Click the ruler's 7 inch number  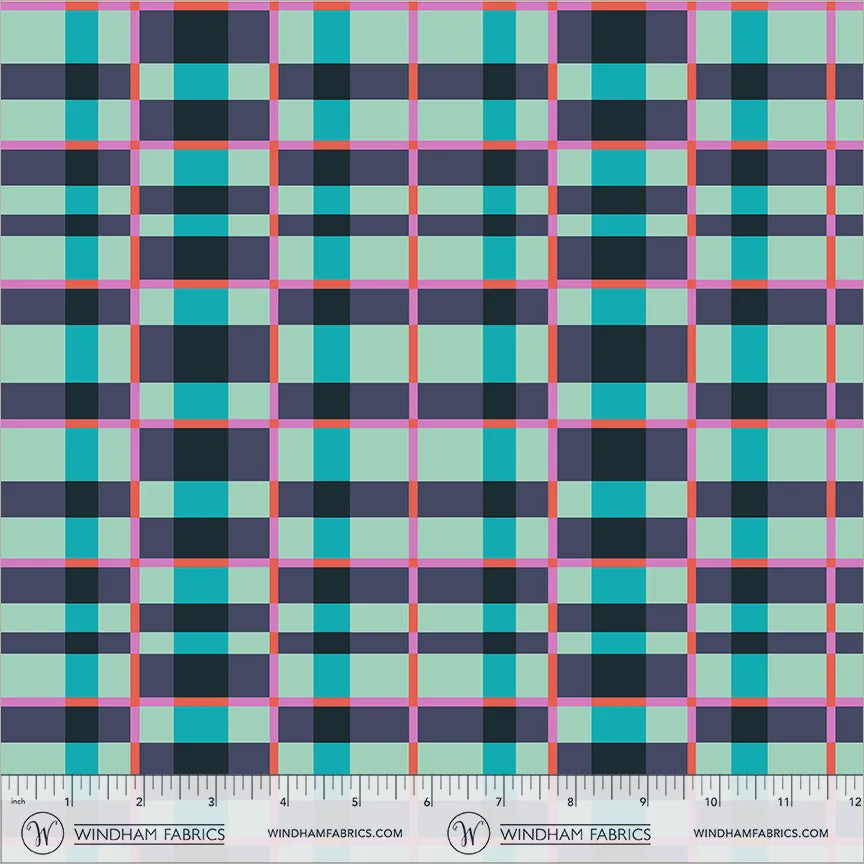tap(499, 802)
